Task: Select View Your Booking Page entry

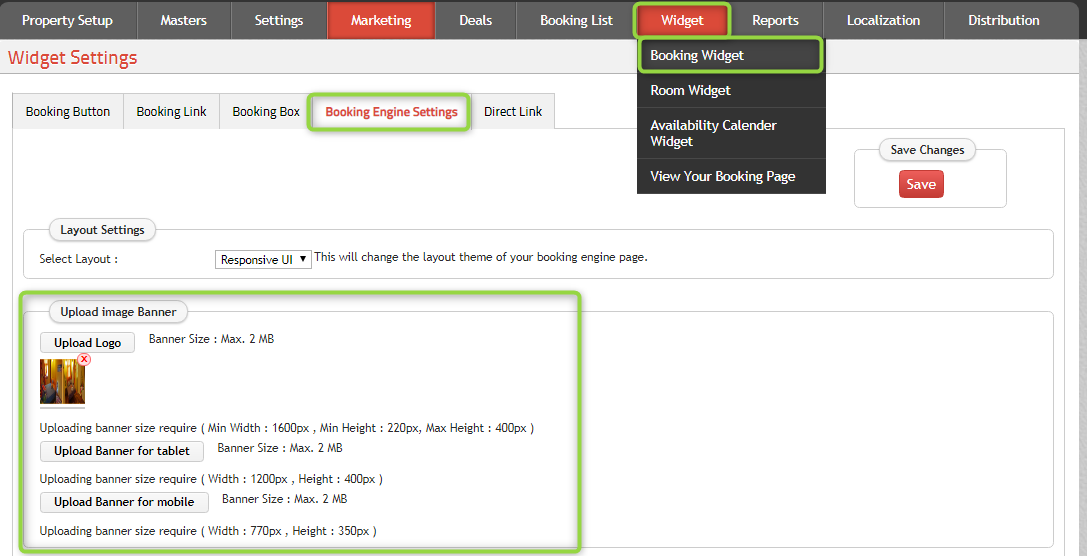Action: click(731, 176)
